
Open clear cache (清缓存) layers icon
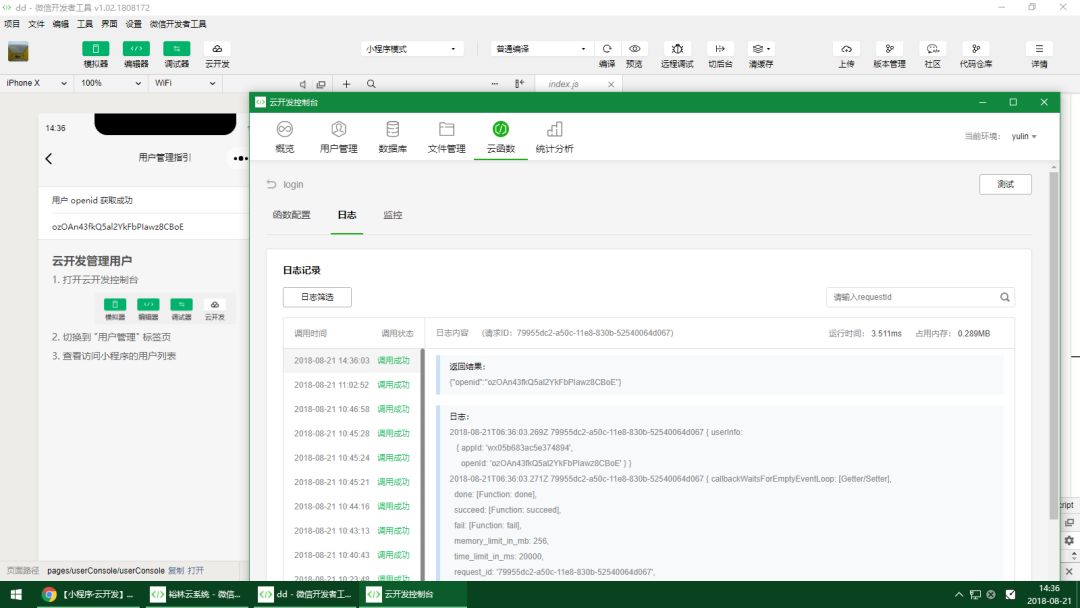[x=761, y=49]
